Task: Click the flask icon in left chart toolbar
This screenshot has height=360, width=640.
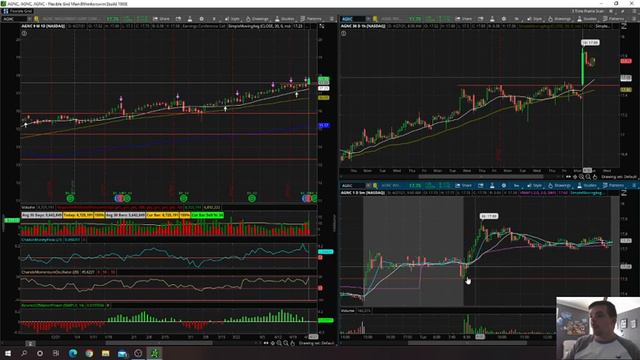Action: (x=190, y=19)
